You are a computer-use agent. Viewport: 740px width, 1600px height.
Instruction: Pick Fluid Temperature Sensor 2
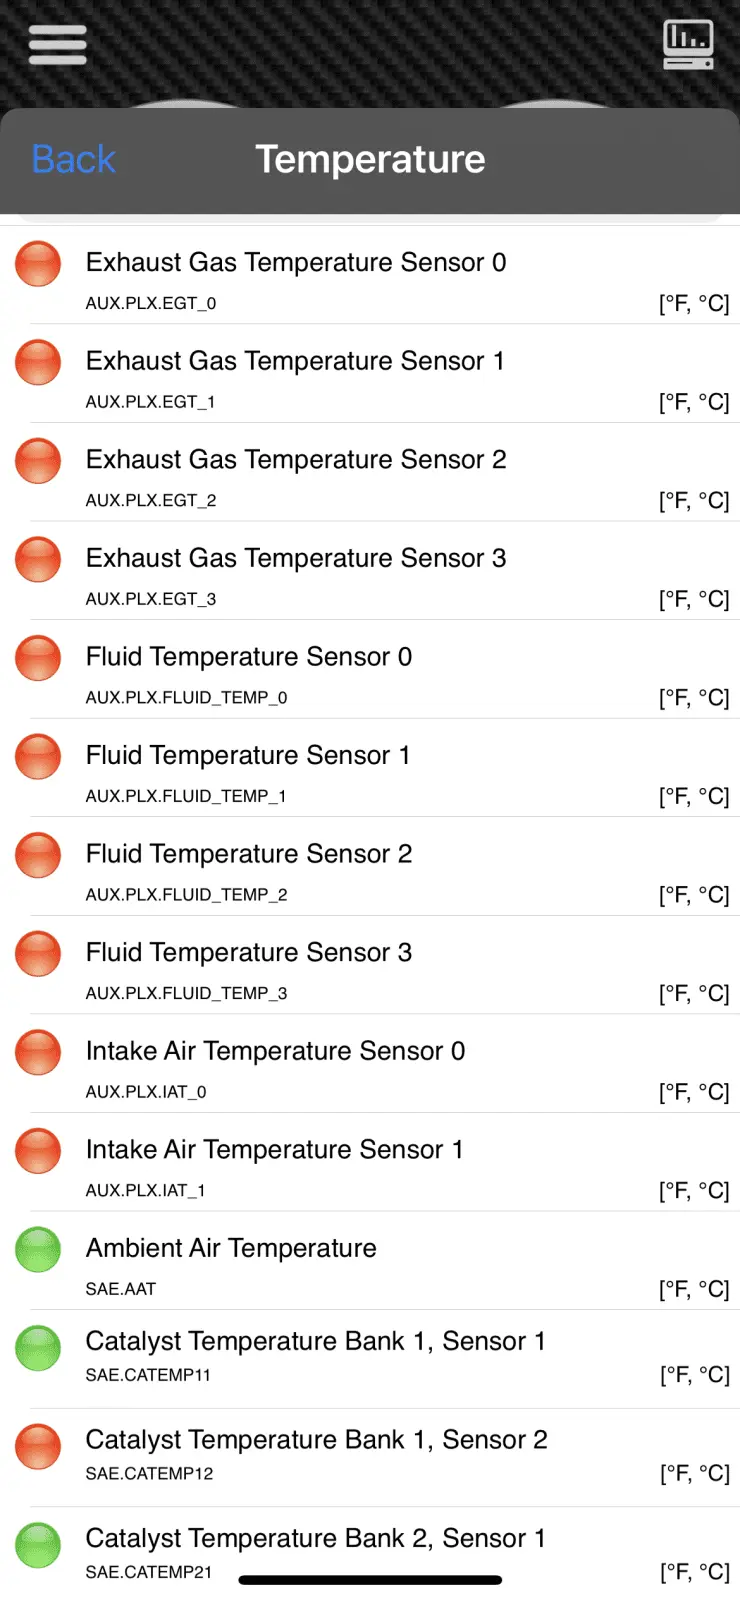coord(249,854)
